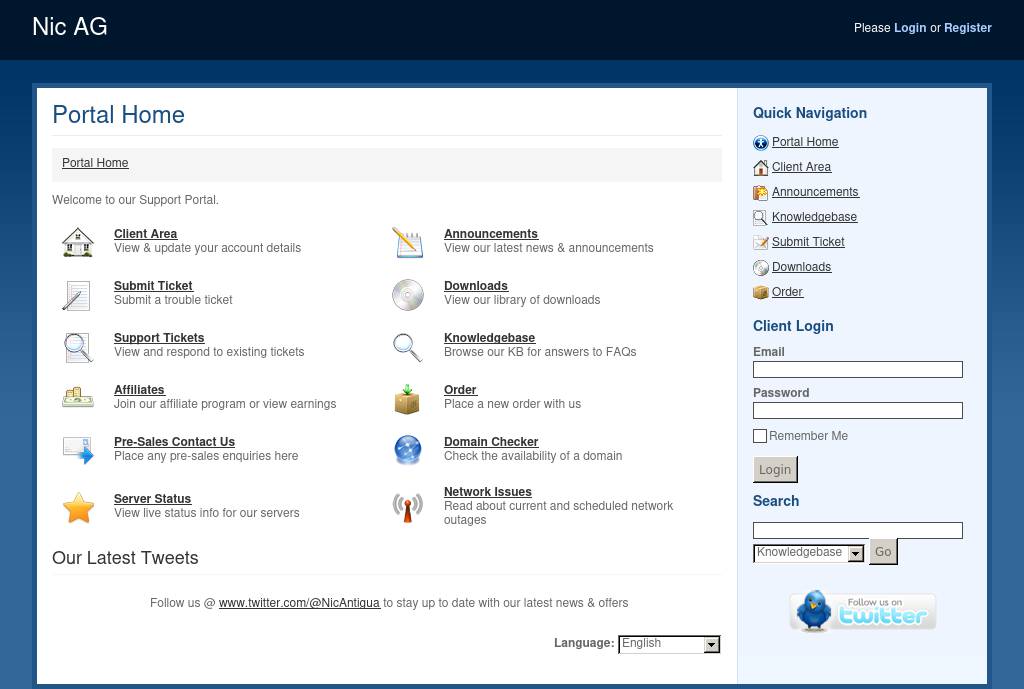Go to Knowledgebase from Quick Navigation
Image resolution: width=1024 pixels, height=689 pixels.
pyautogui.click(x=814, y=217)
